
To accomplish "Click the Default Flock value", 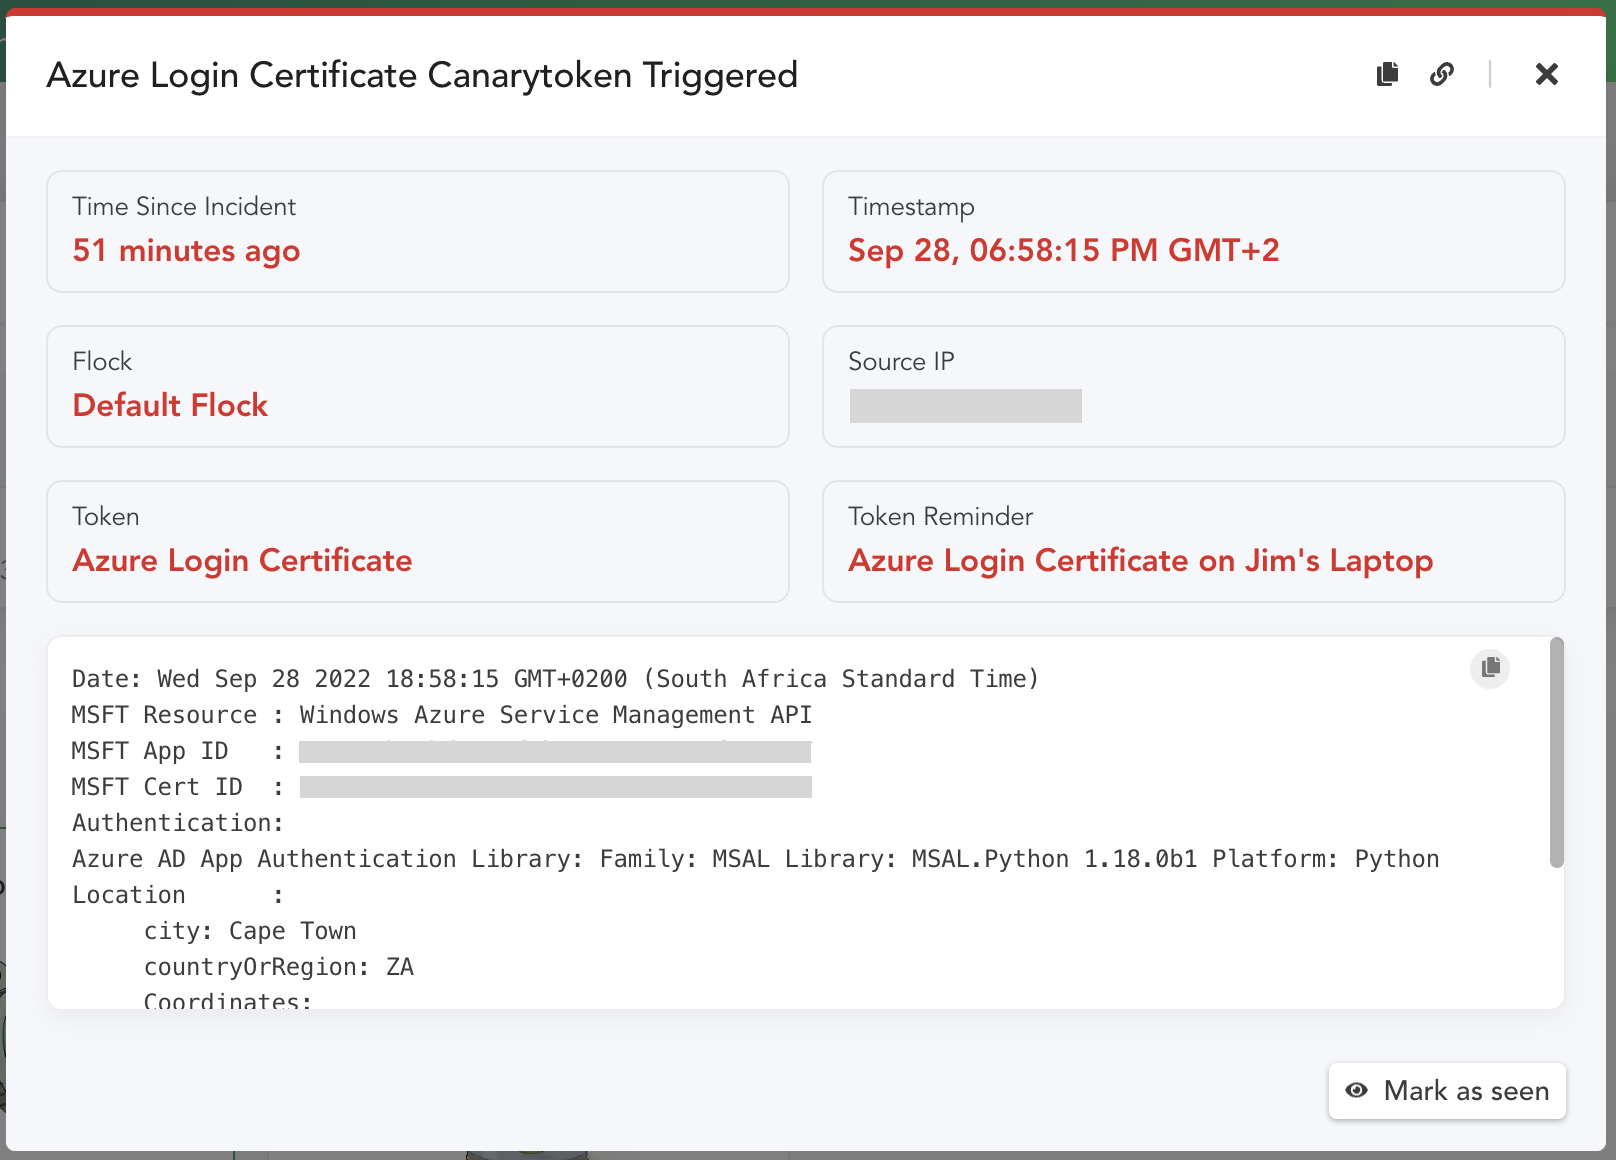I will (170, 405).
